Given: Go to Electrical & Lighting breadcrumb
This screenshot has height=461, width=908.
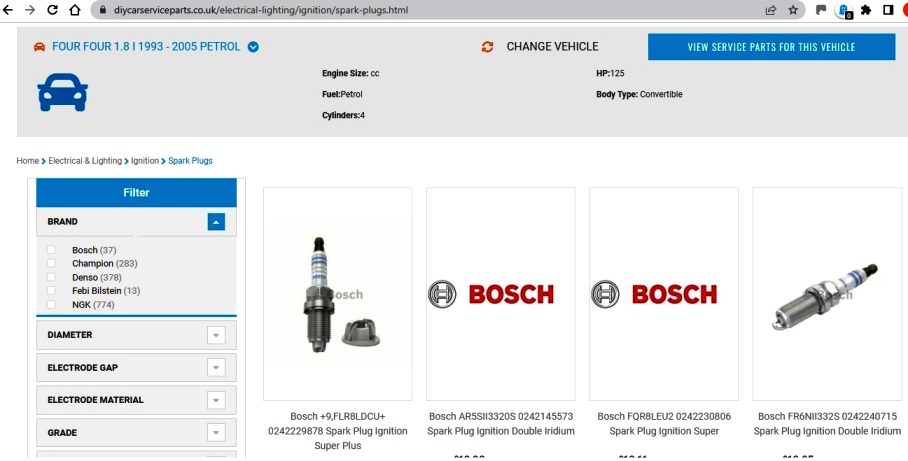Looking at the screenshot, I should pos(85,161).
